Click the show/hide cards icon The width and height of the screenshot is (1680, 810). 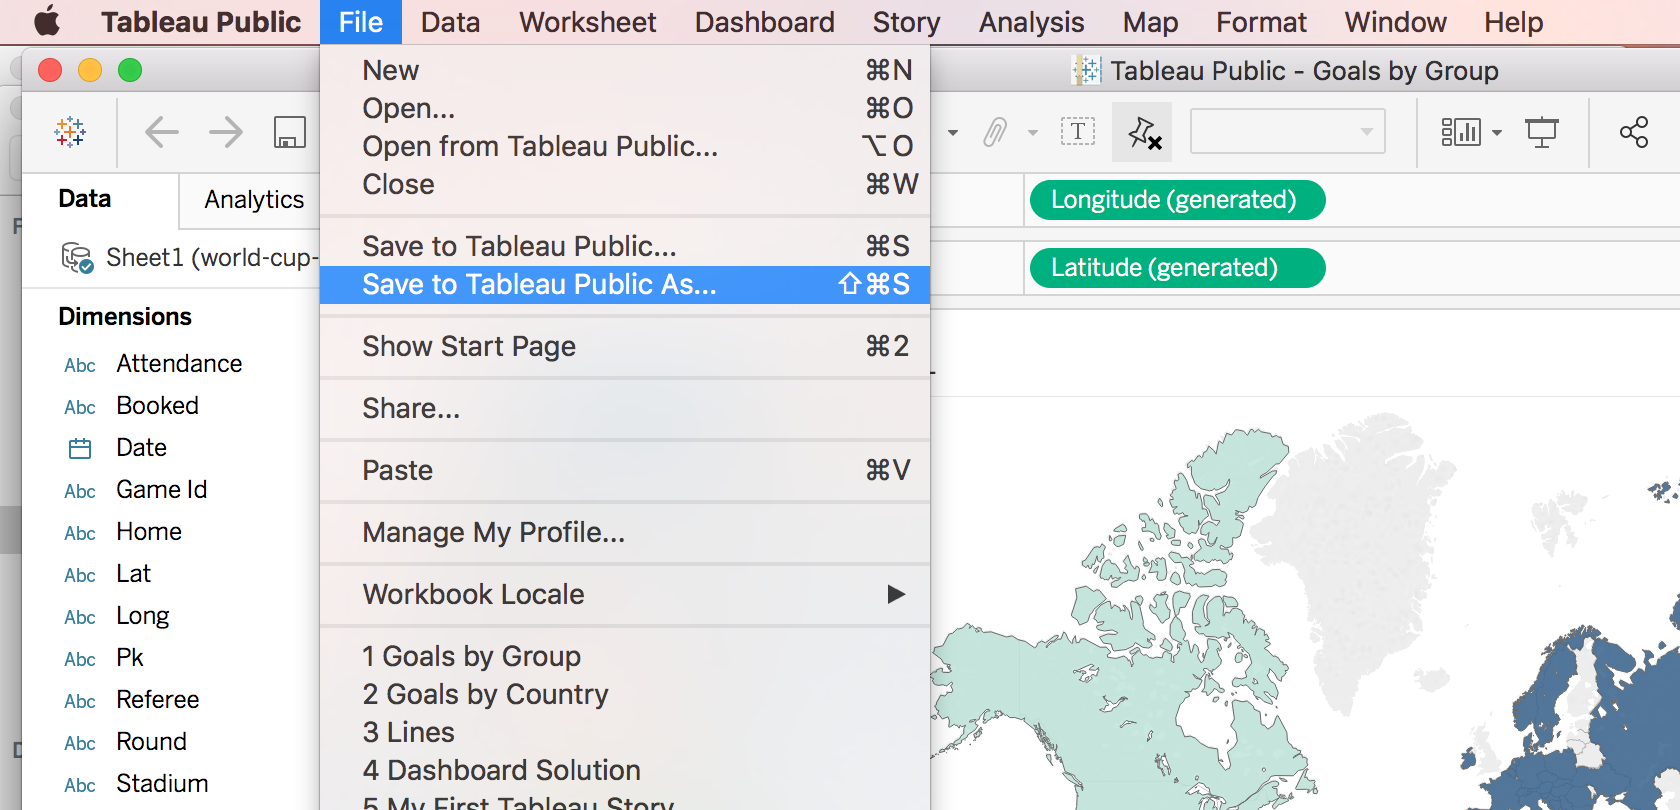(1460, 132)
